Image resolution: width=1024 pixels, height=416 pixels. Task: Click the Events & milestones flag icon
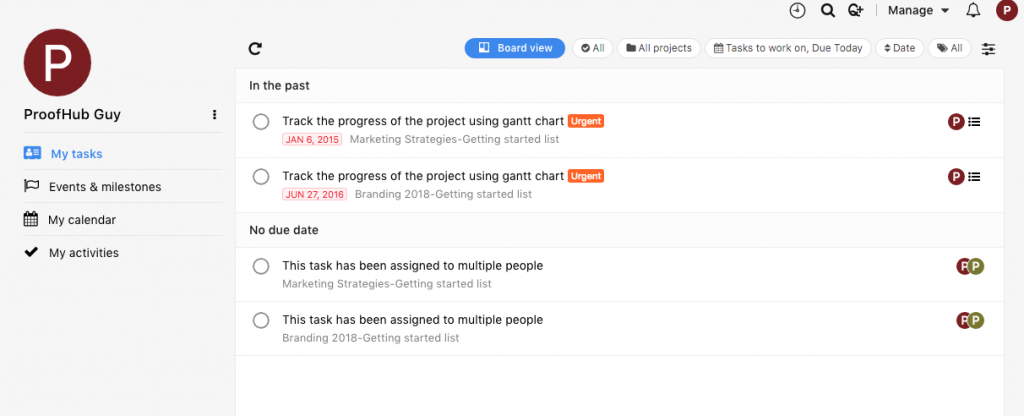click(31, 186)
